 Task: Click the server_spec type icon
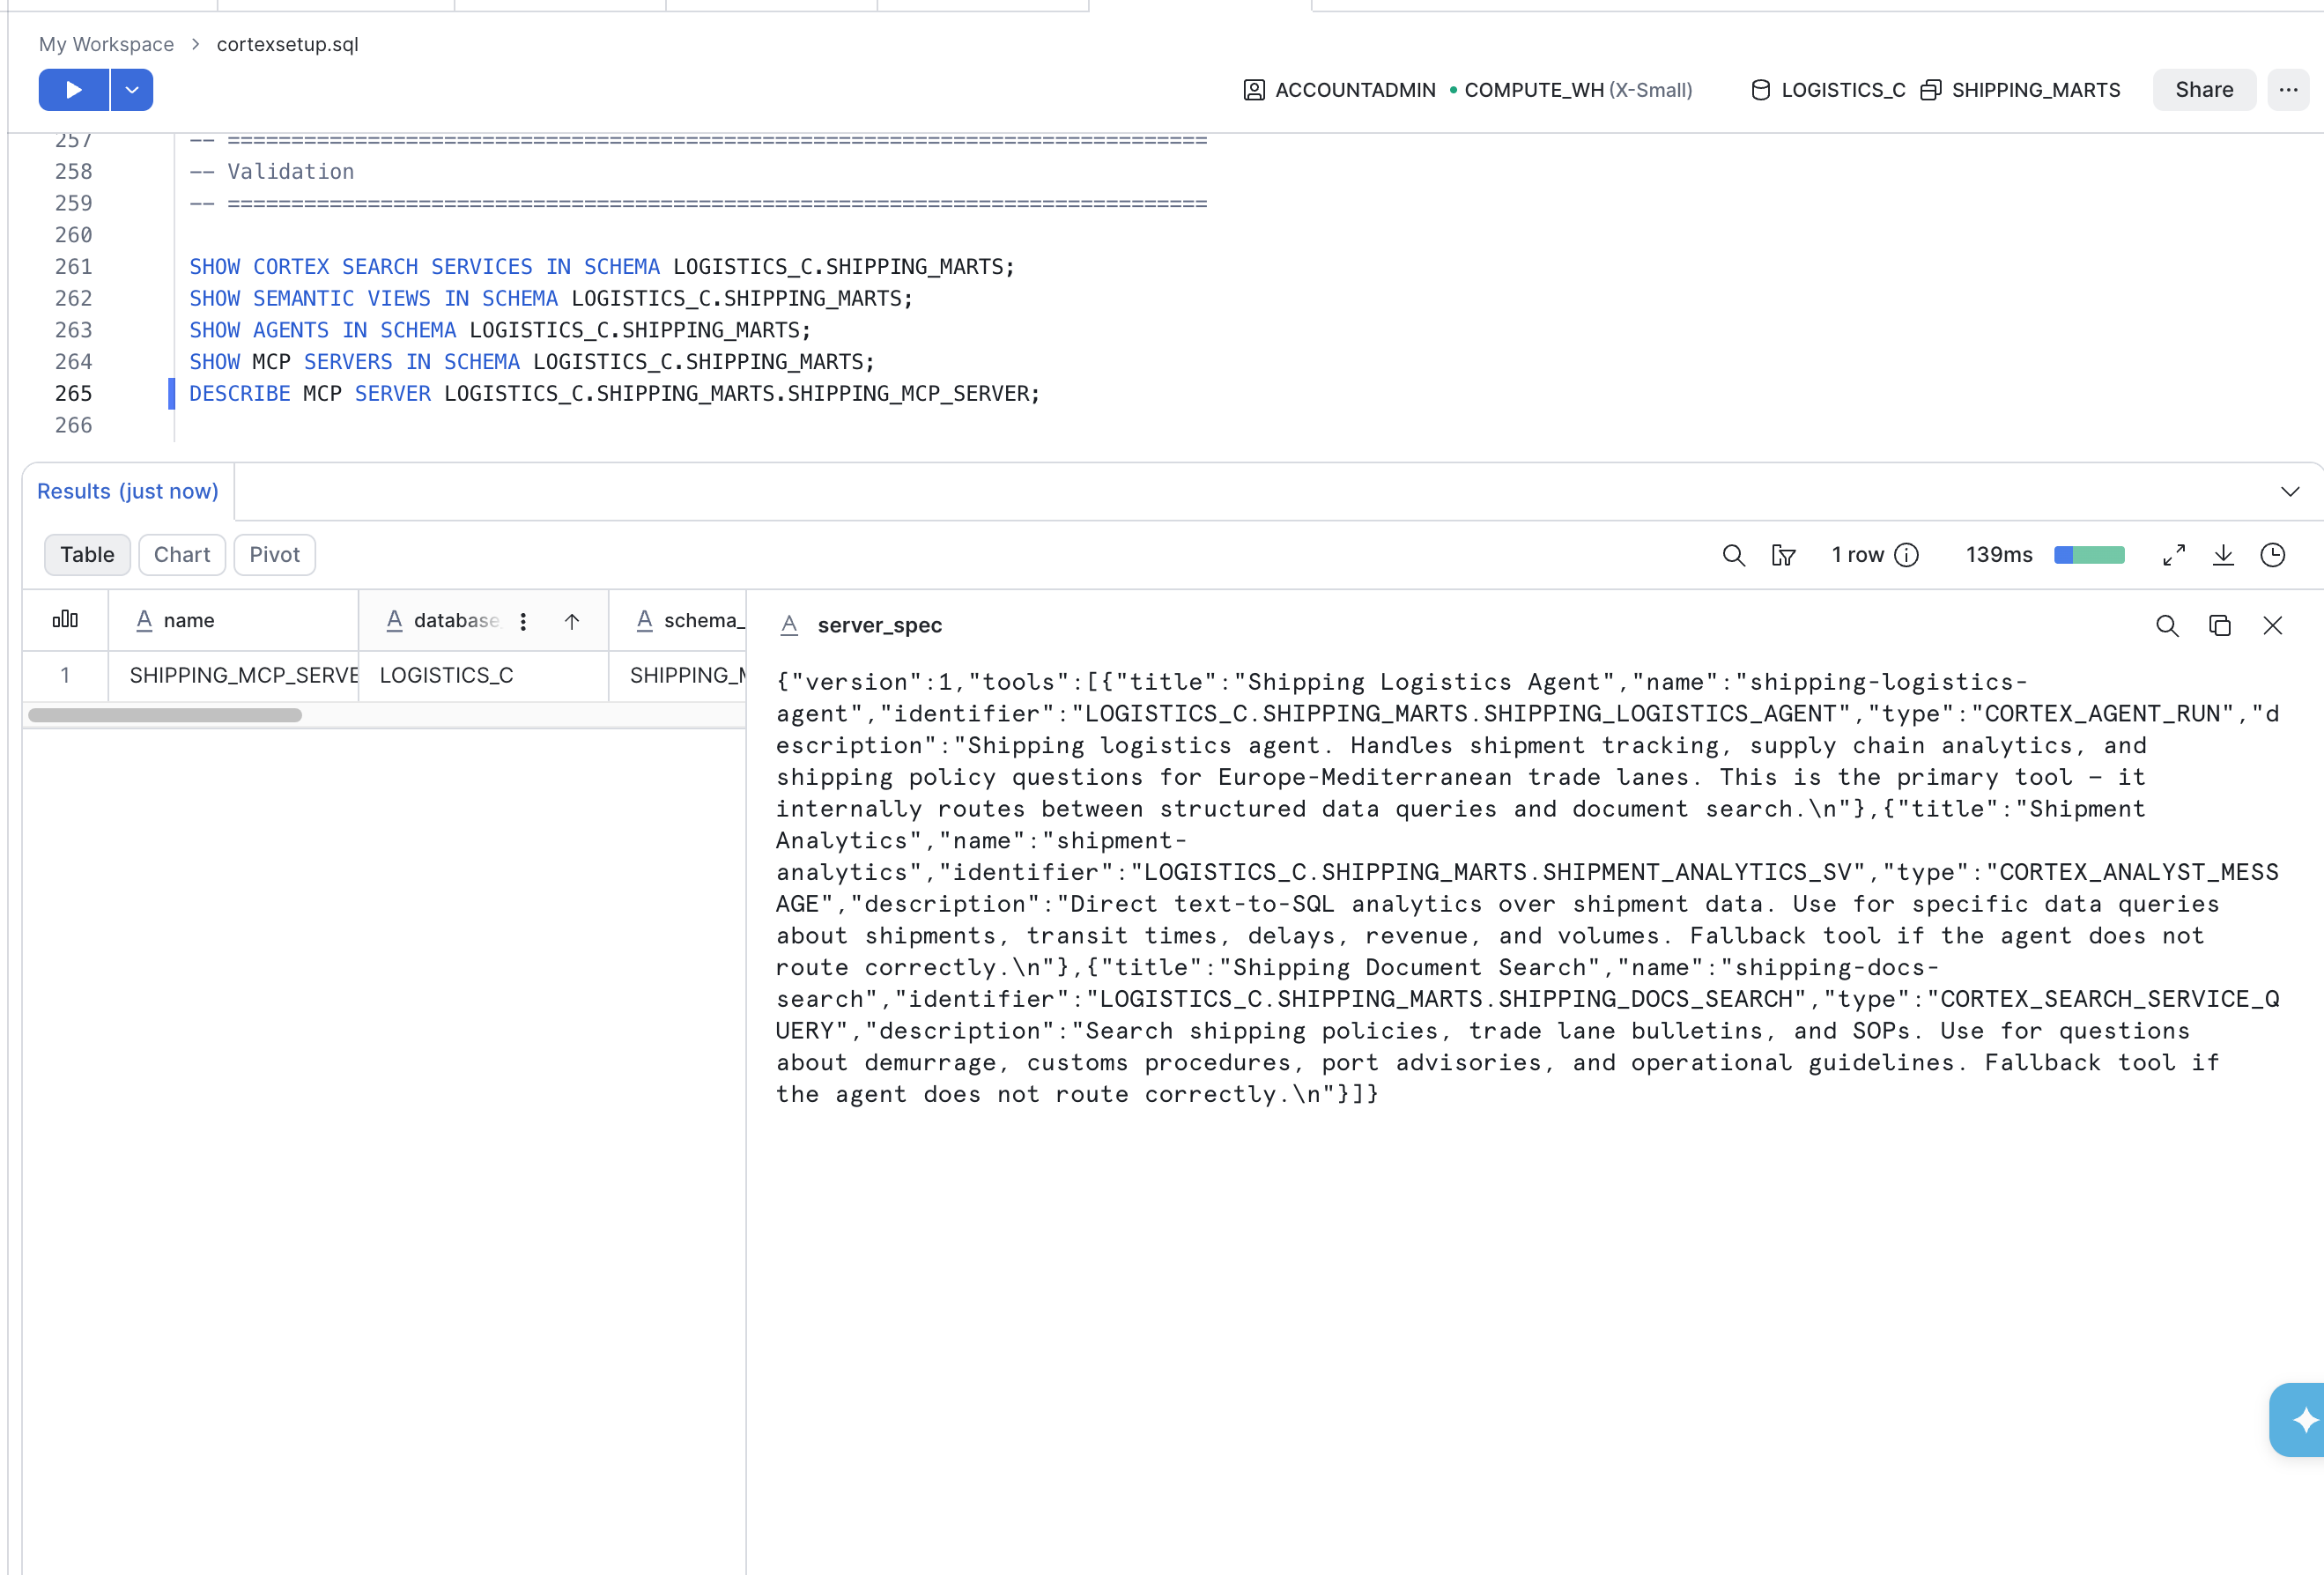point(789,625)
